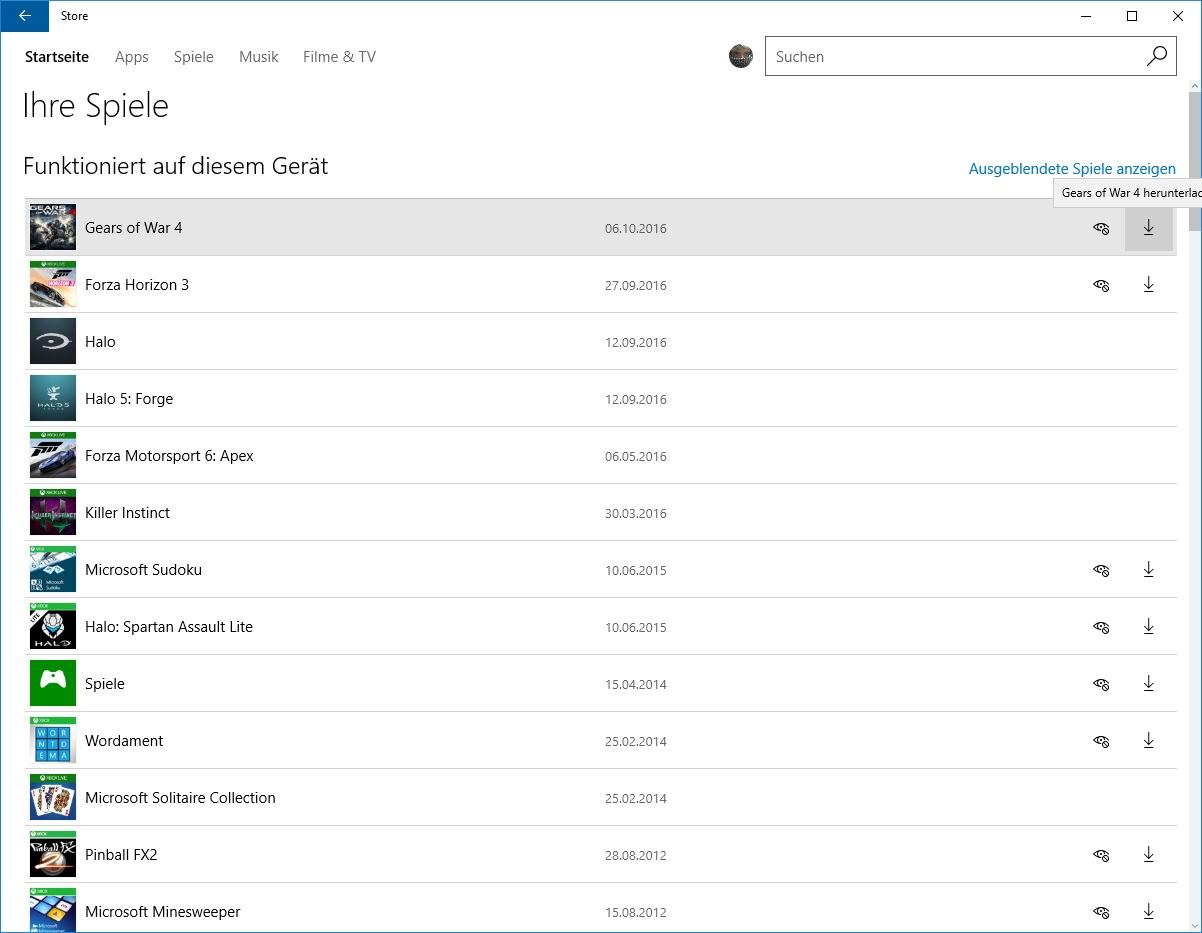Click Ausgeblendete Spiele anzeigen link

(1071, 169)
